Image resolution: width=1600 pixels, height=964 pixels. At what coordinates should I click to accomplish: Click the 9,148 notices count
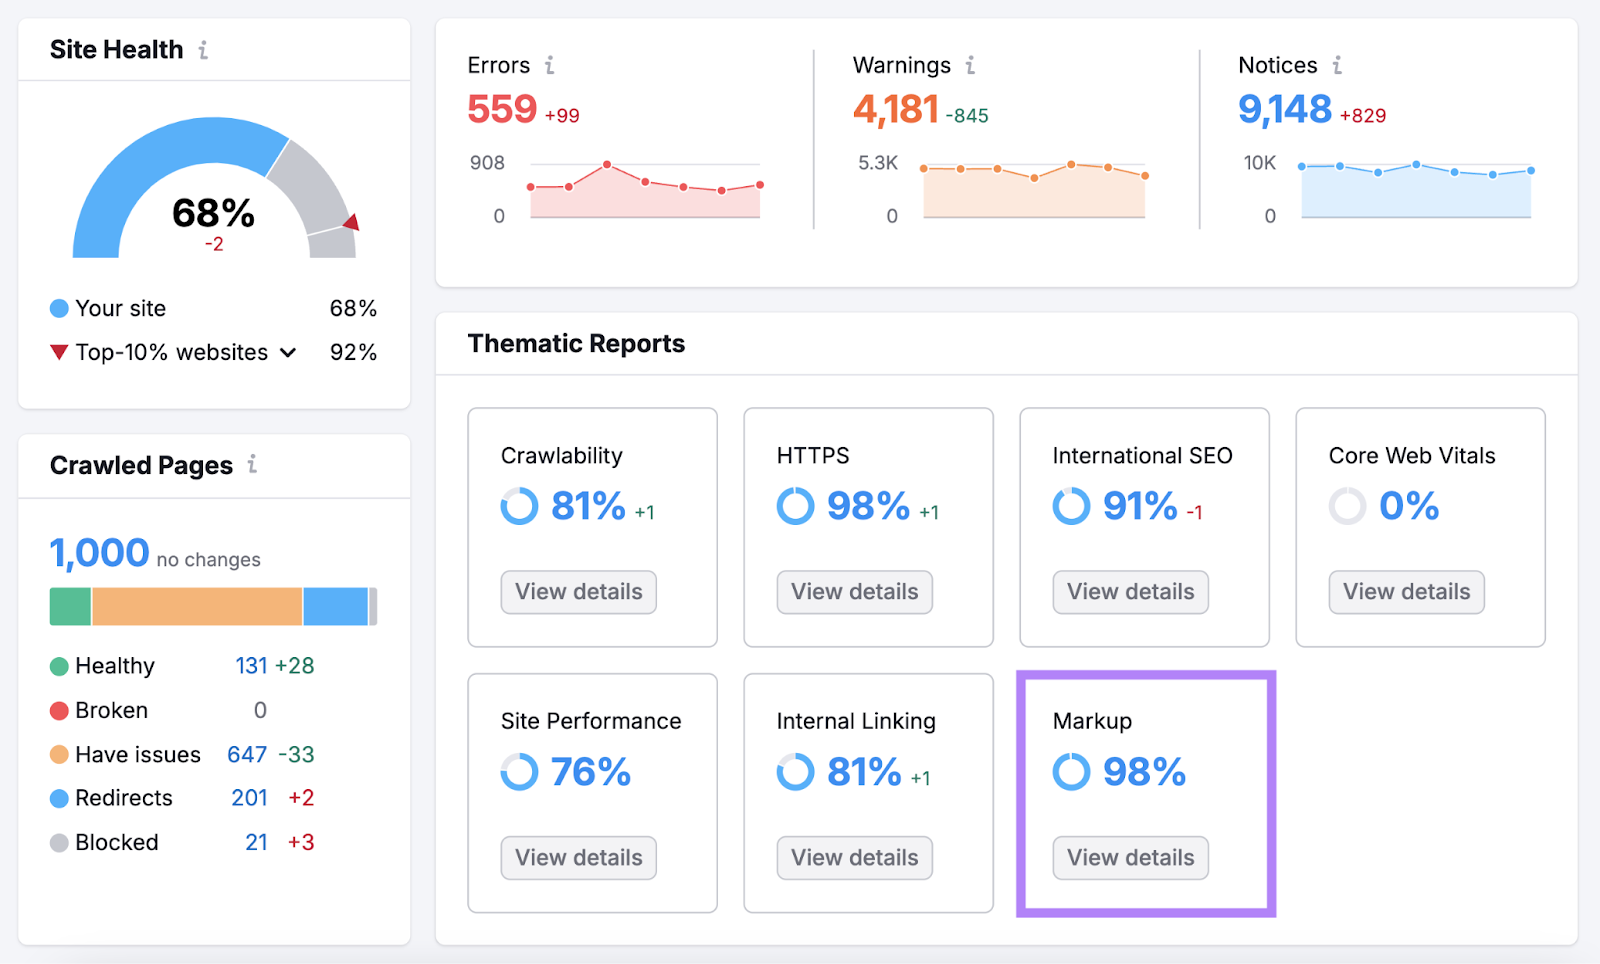pos(1285,109)
